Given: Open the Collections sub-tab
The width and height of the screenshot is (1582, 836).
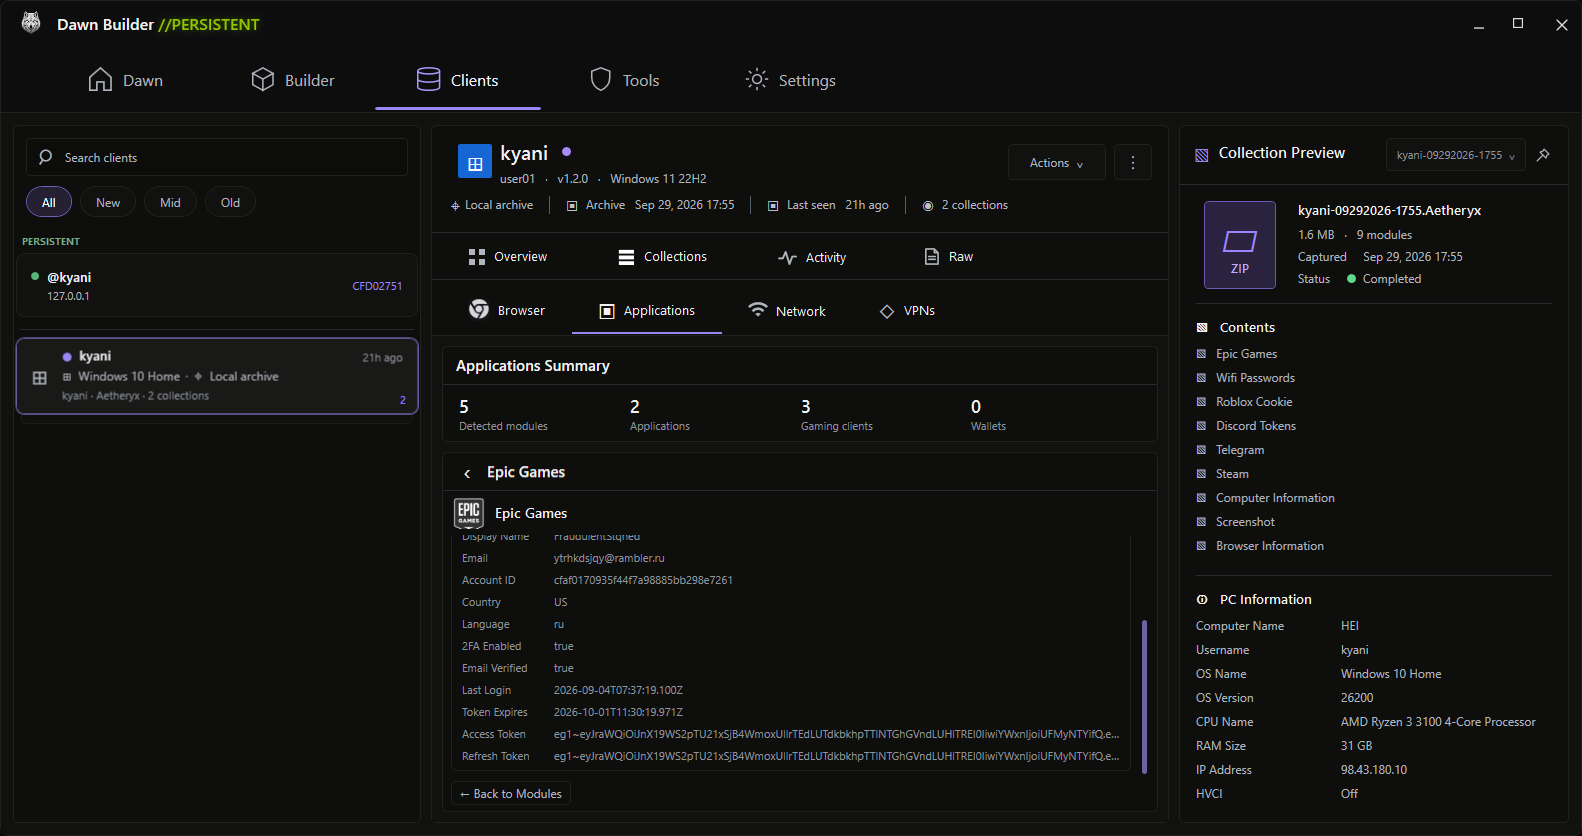Looking at the screenshot, I should (663, 257).
